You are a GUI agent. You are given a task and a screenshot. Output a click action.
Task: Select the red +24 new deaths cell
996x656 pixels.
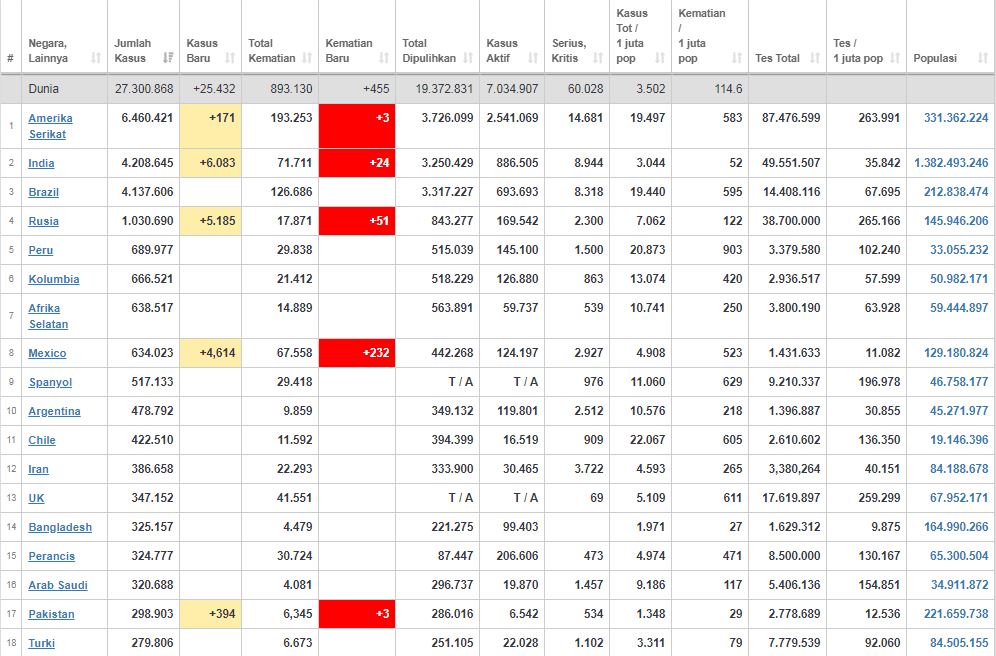(357, 163)
